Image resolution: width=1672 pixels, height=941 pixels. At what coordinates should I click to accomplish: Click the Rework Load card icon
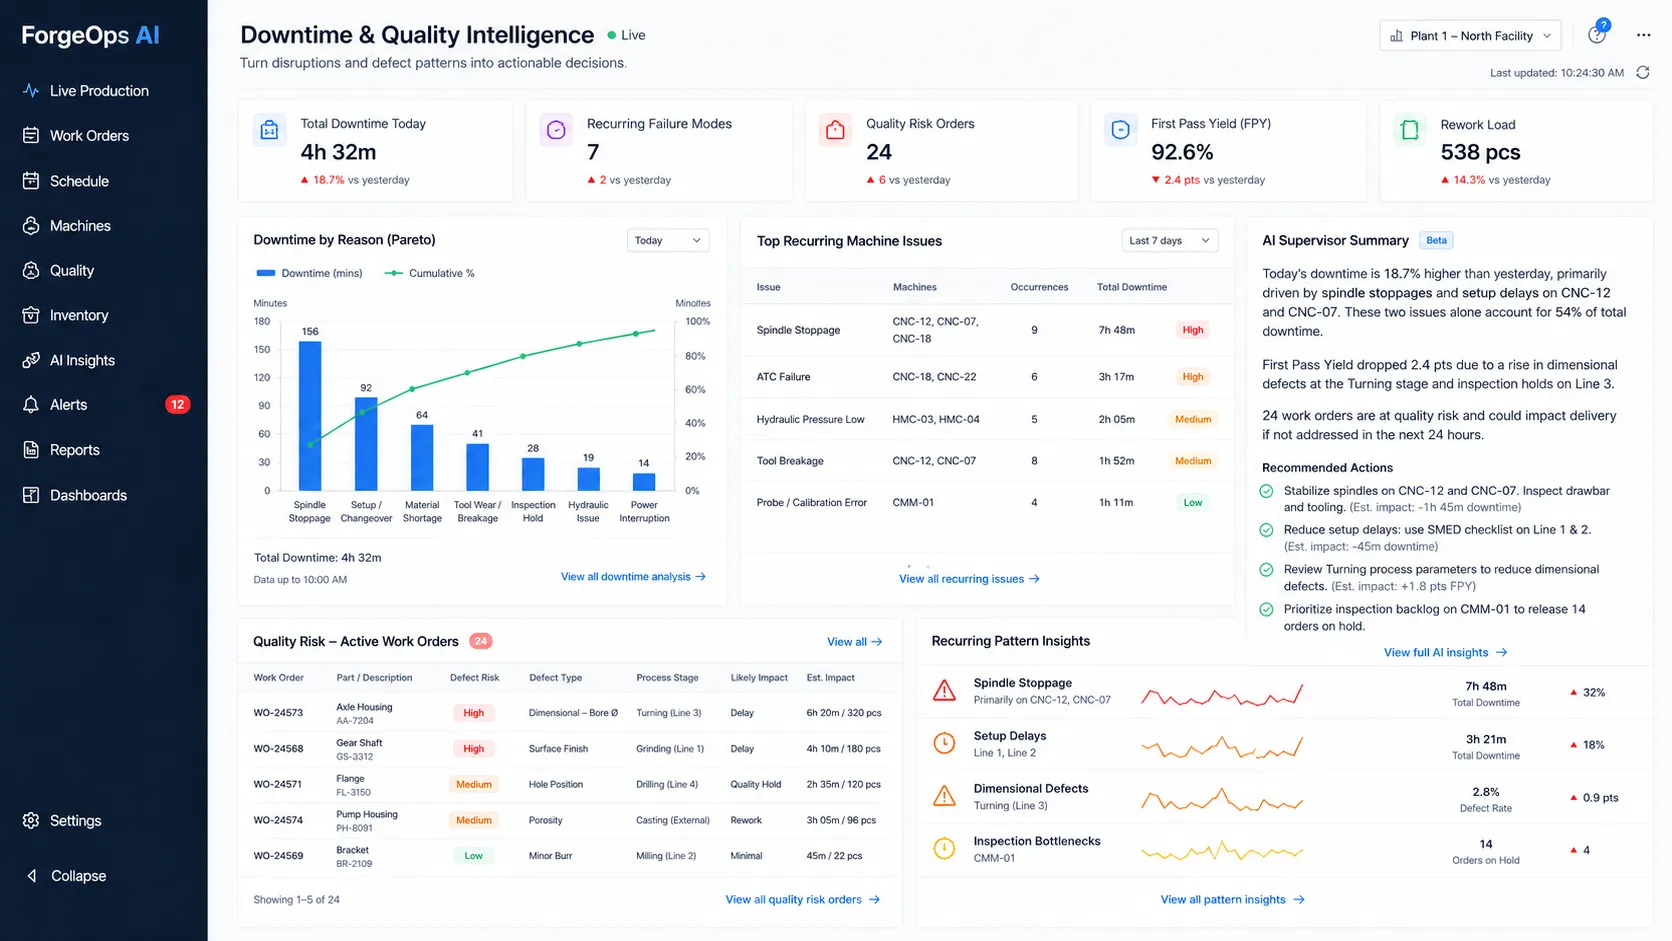click(1410, 130)
